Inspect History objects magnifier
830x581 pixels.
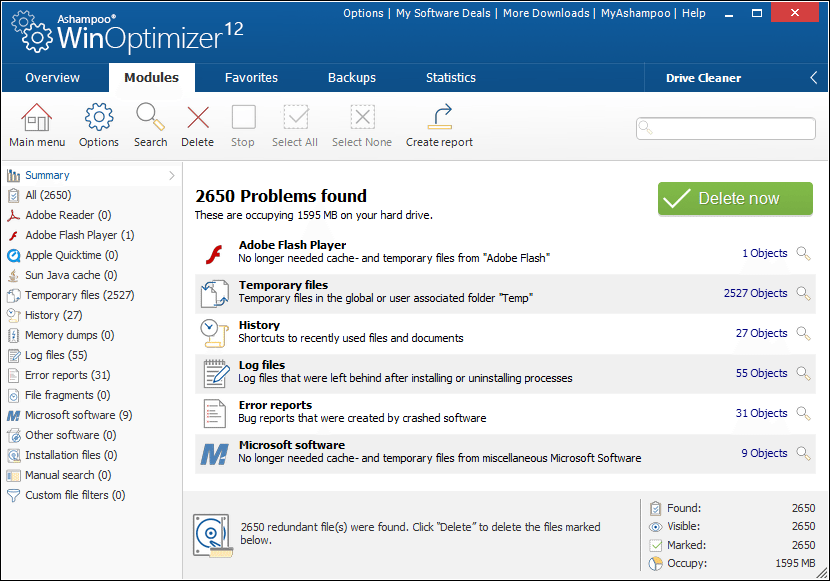(804, 333)
